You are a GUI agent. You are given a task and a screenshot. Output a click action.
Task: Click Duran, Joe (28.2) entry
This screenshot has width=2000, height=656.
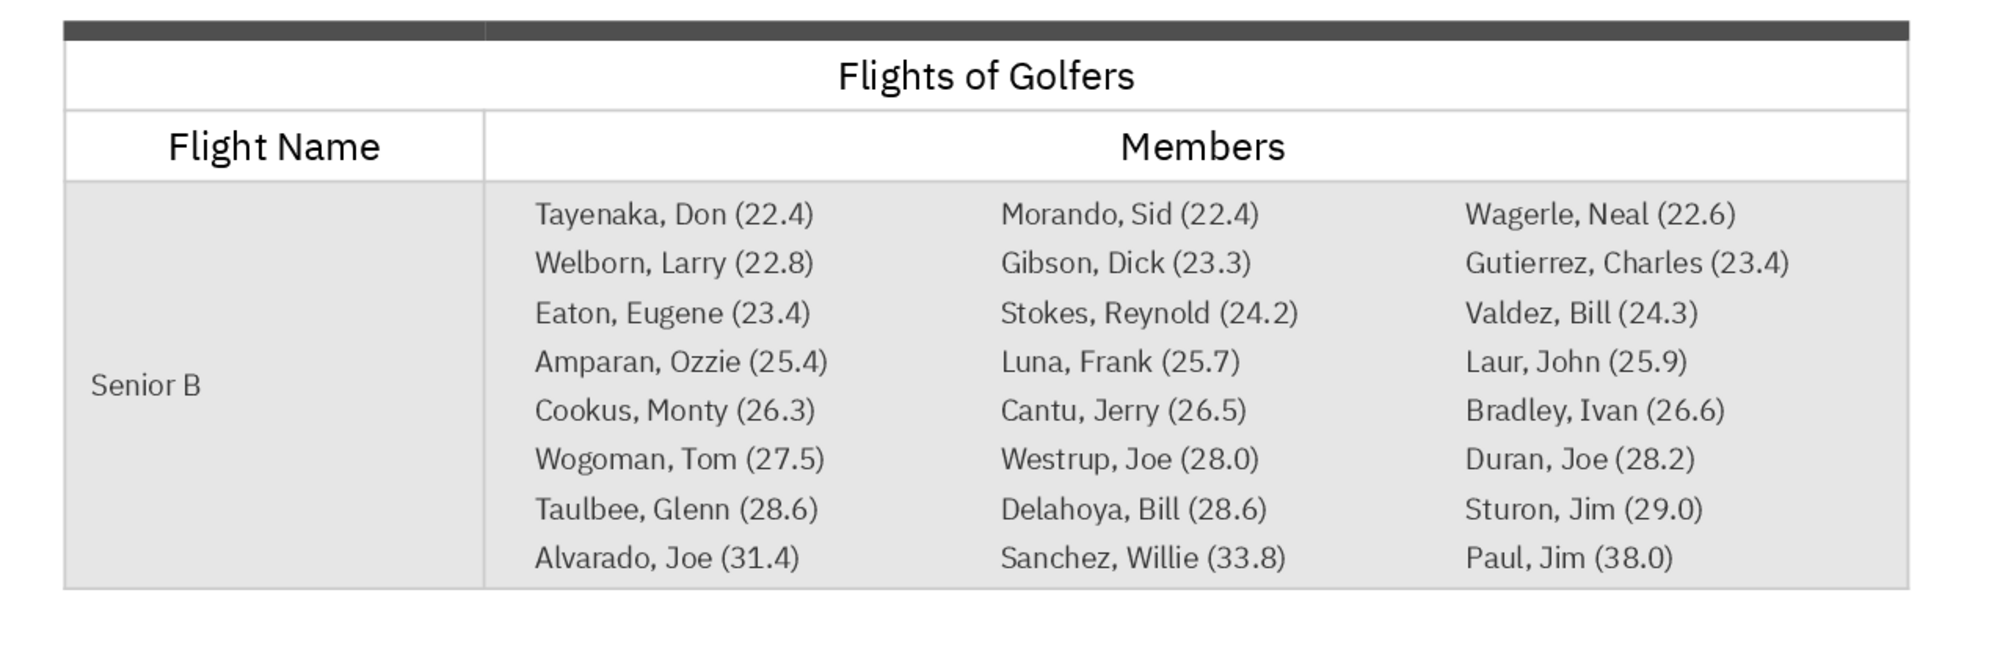click(1580, 459)
